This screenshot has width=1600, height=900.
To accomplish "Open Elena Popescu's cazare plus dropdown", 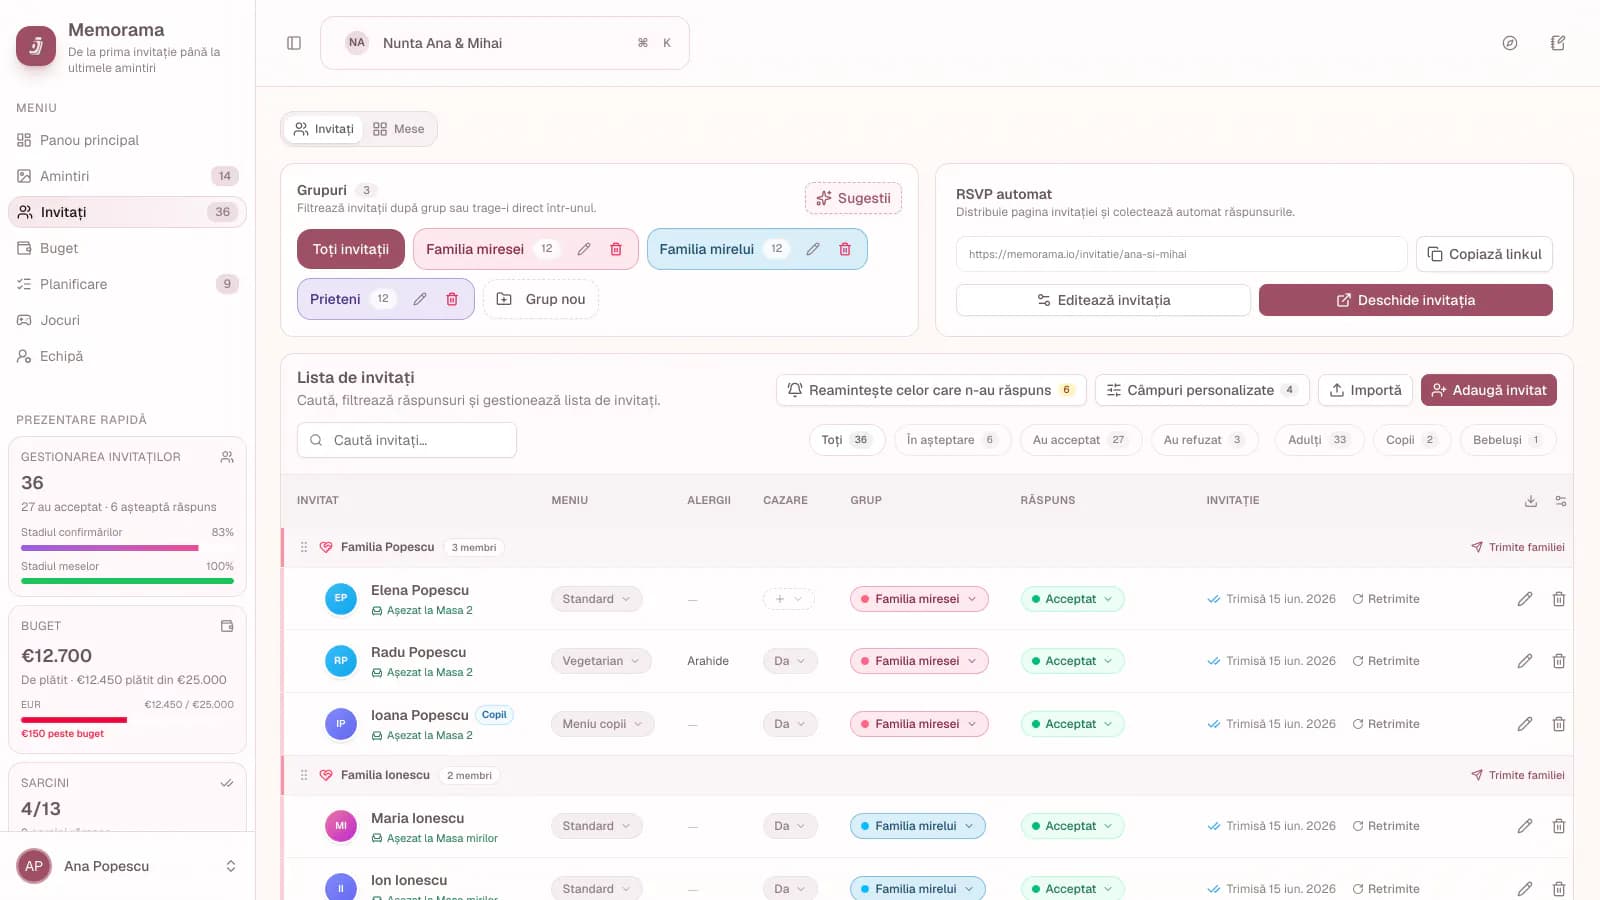I will pyautogui.click(x=788, y=599).
